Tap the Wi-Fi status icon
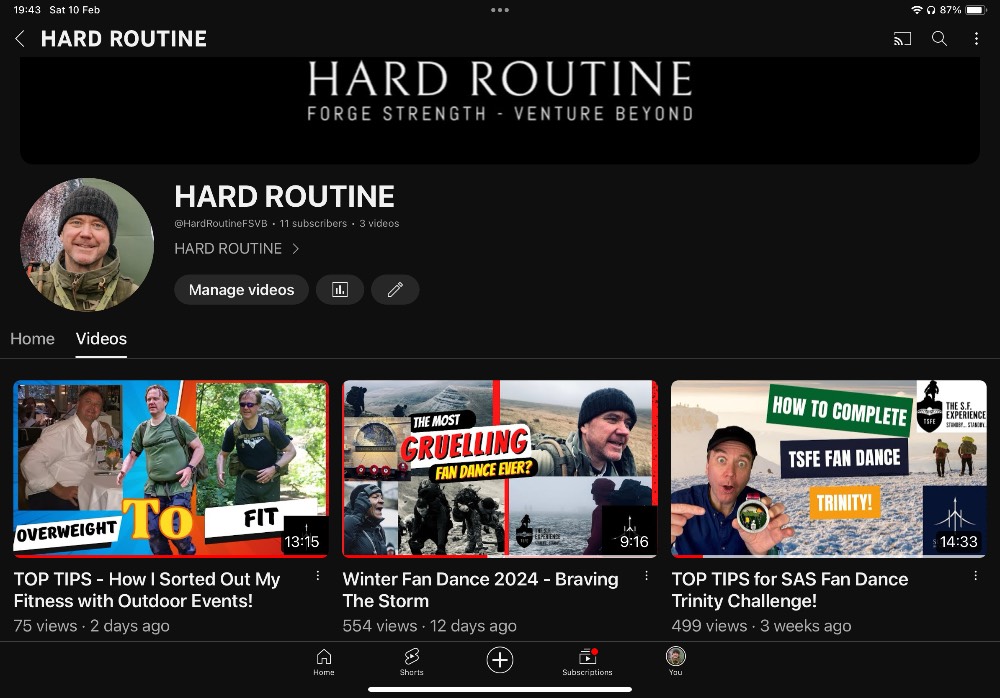 tap(917, 10)
